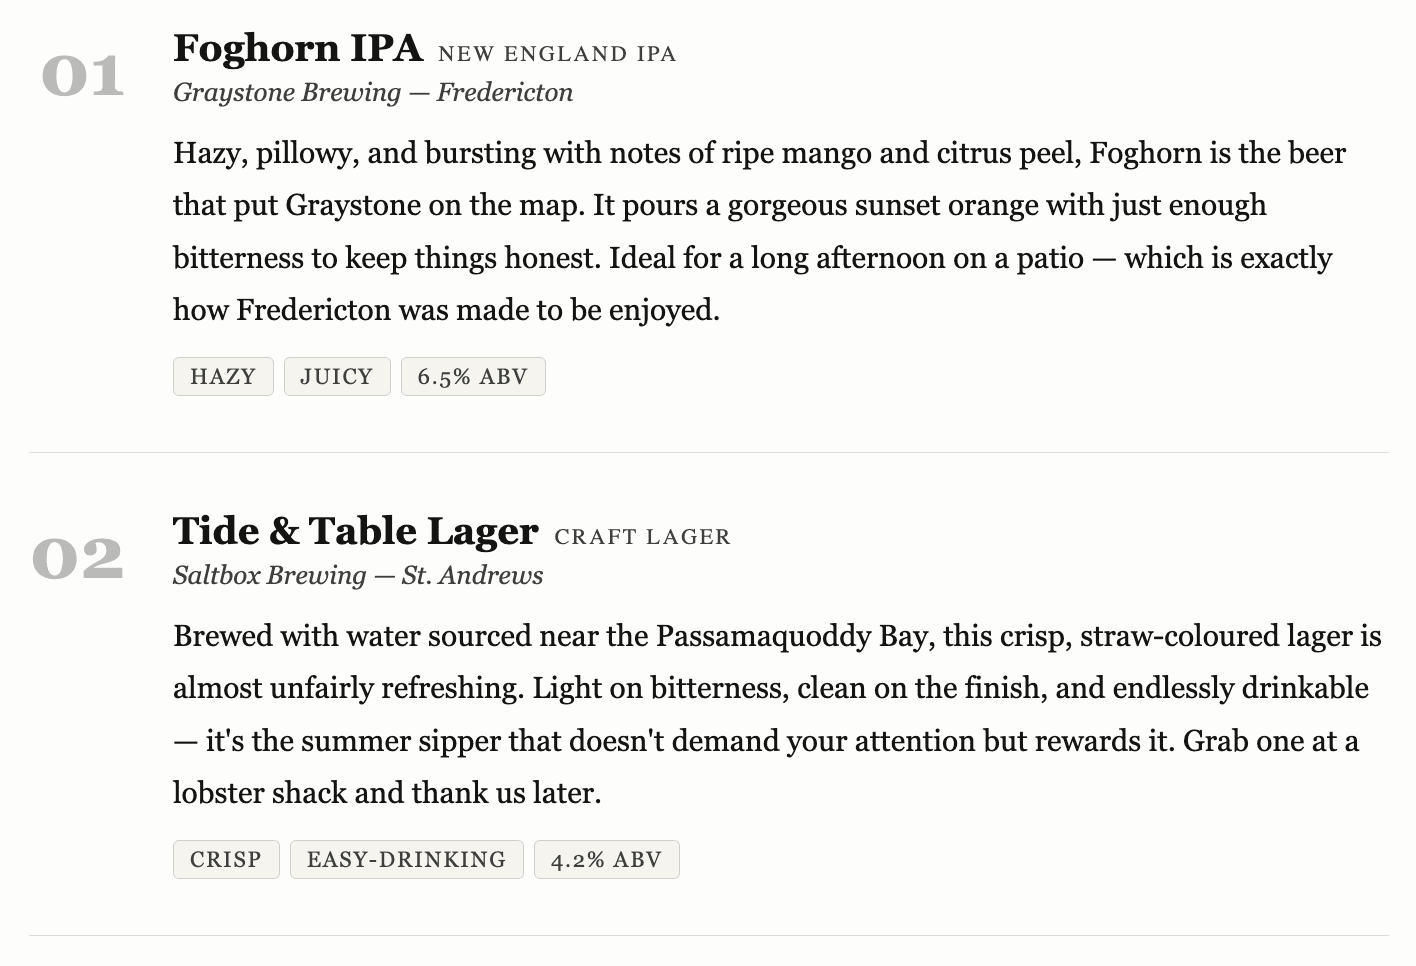Select the JUICY tag

(336, 377)
